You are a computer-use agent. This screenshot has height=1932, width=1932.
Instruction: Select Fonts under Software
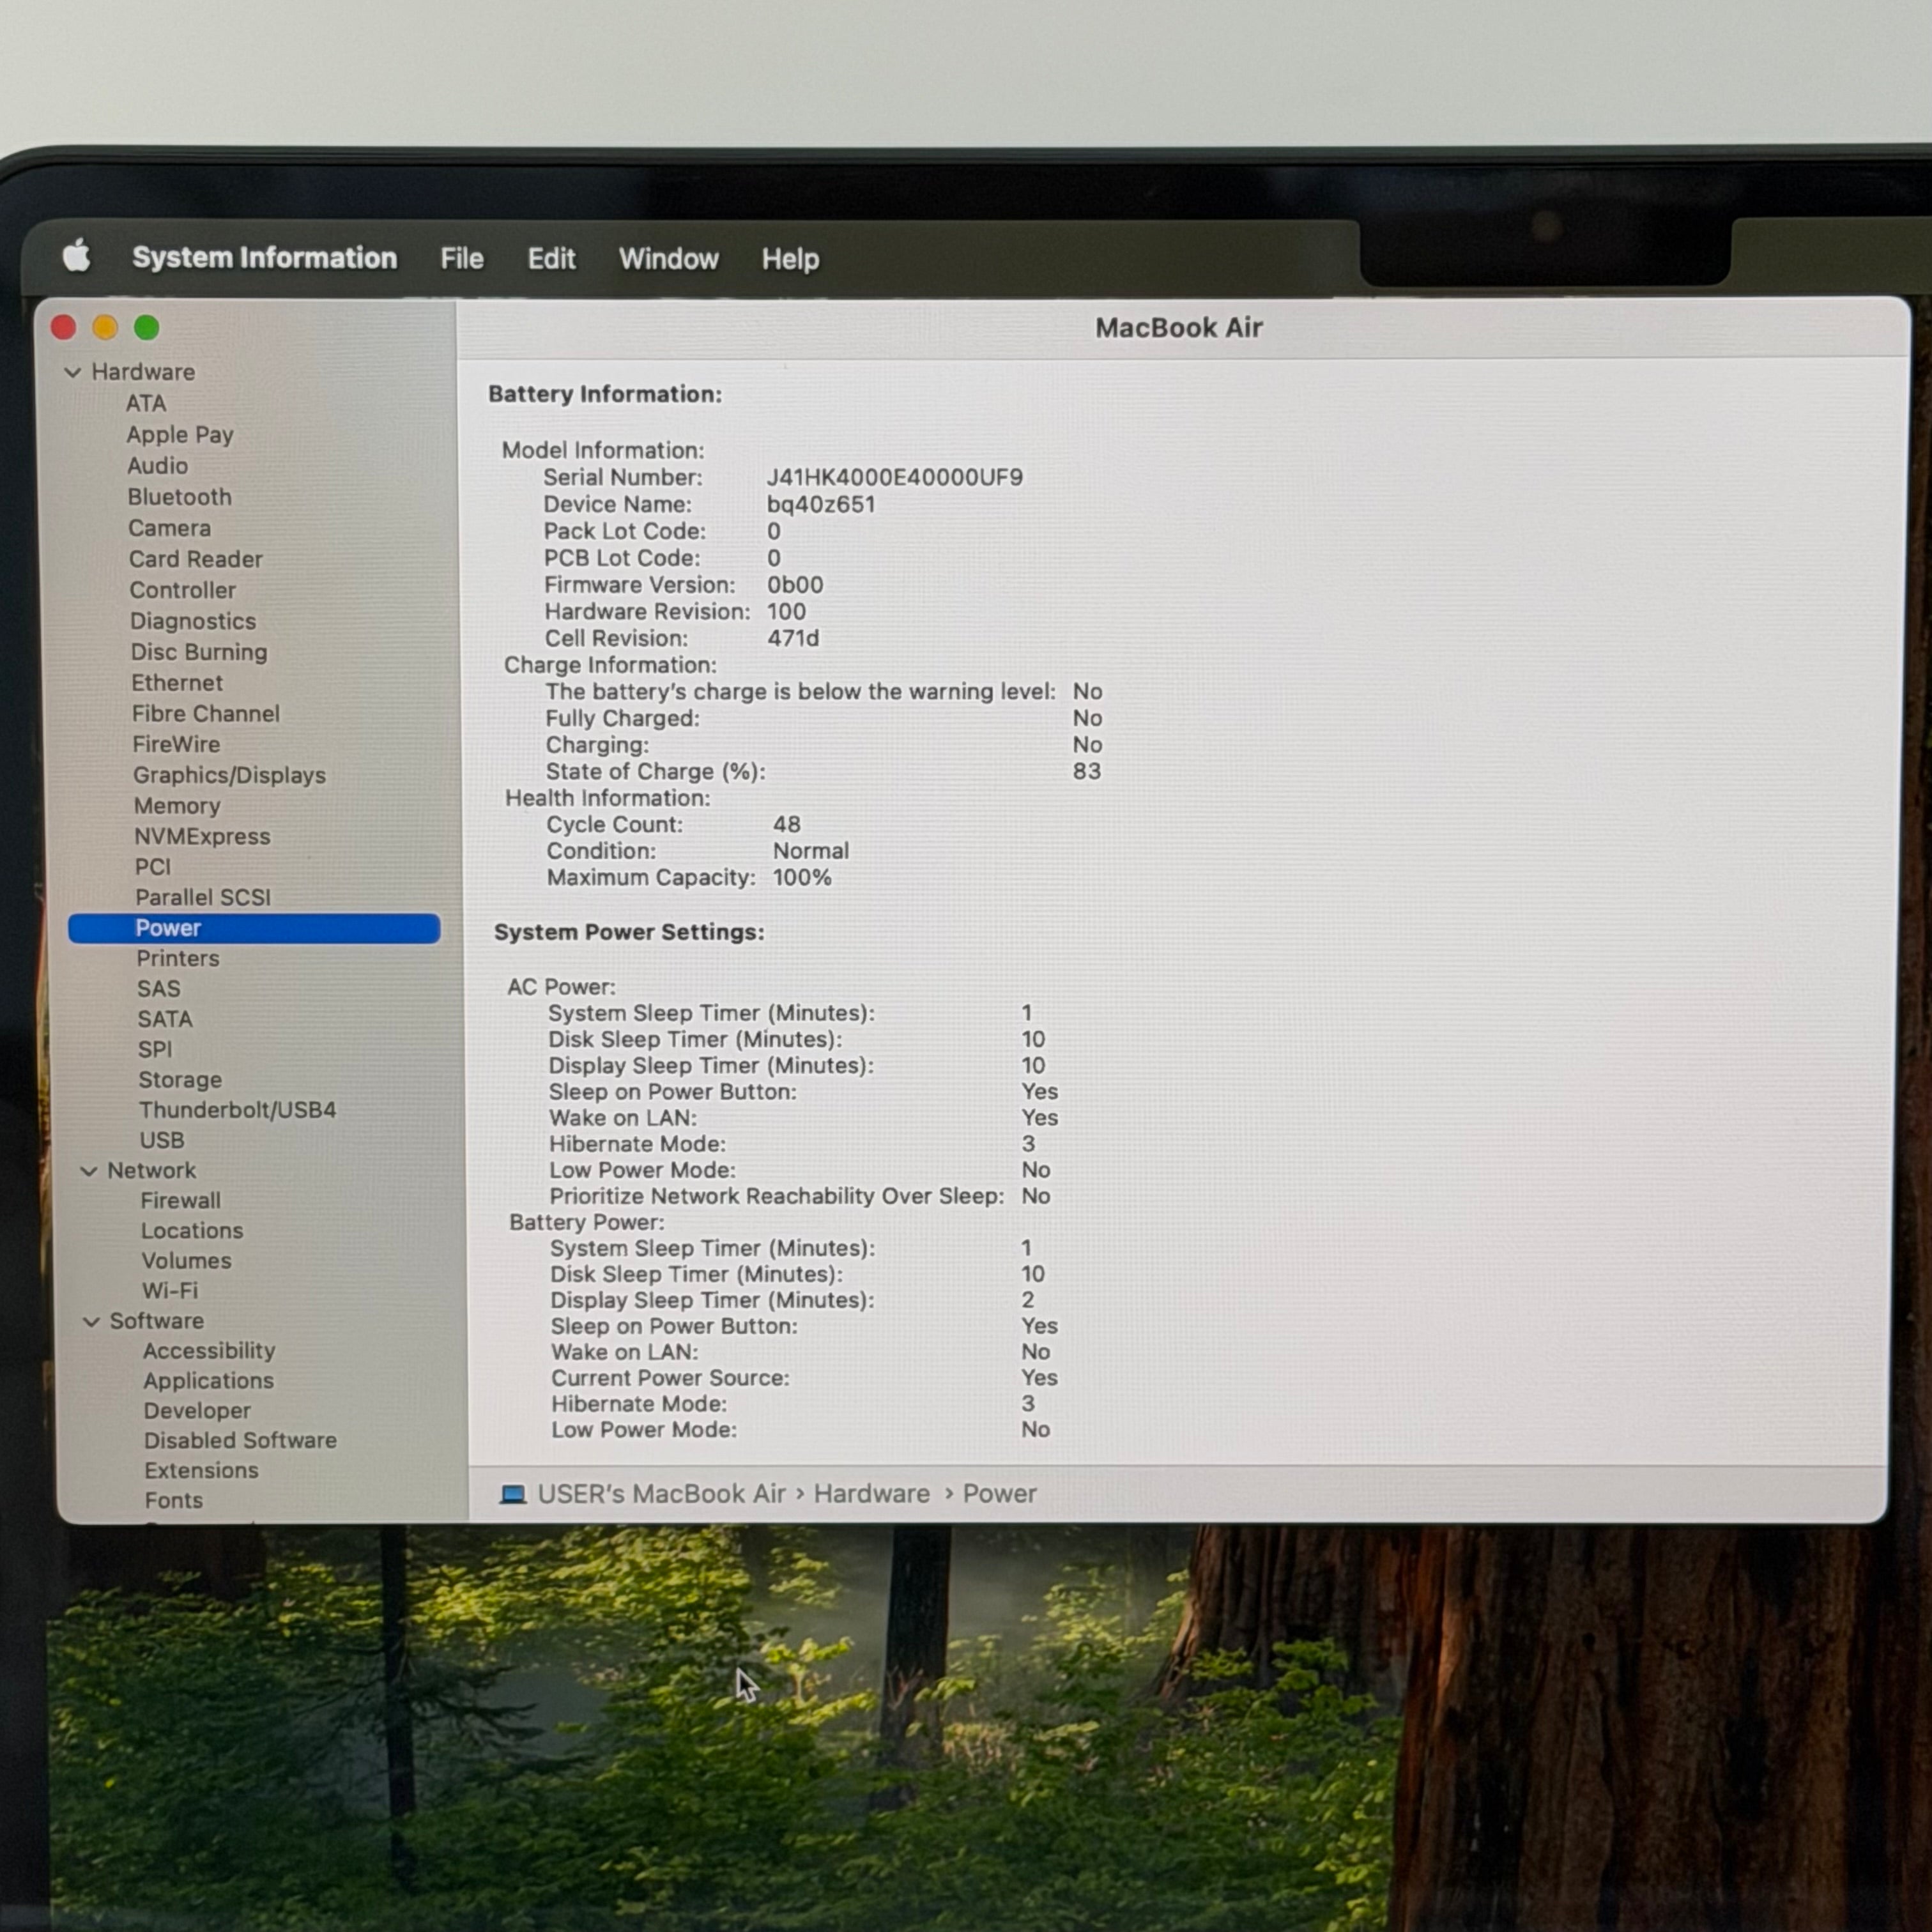point(174,1501)
